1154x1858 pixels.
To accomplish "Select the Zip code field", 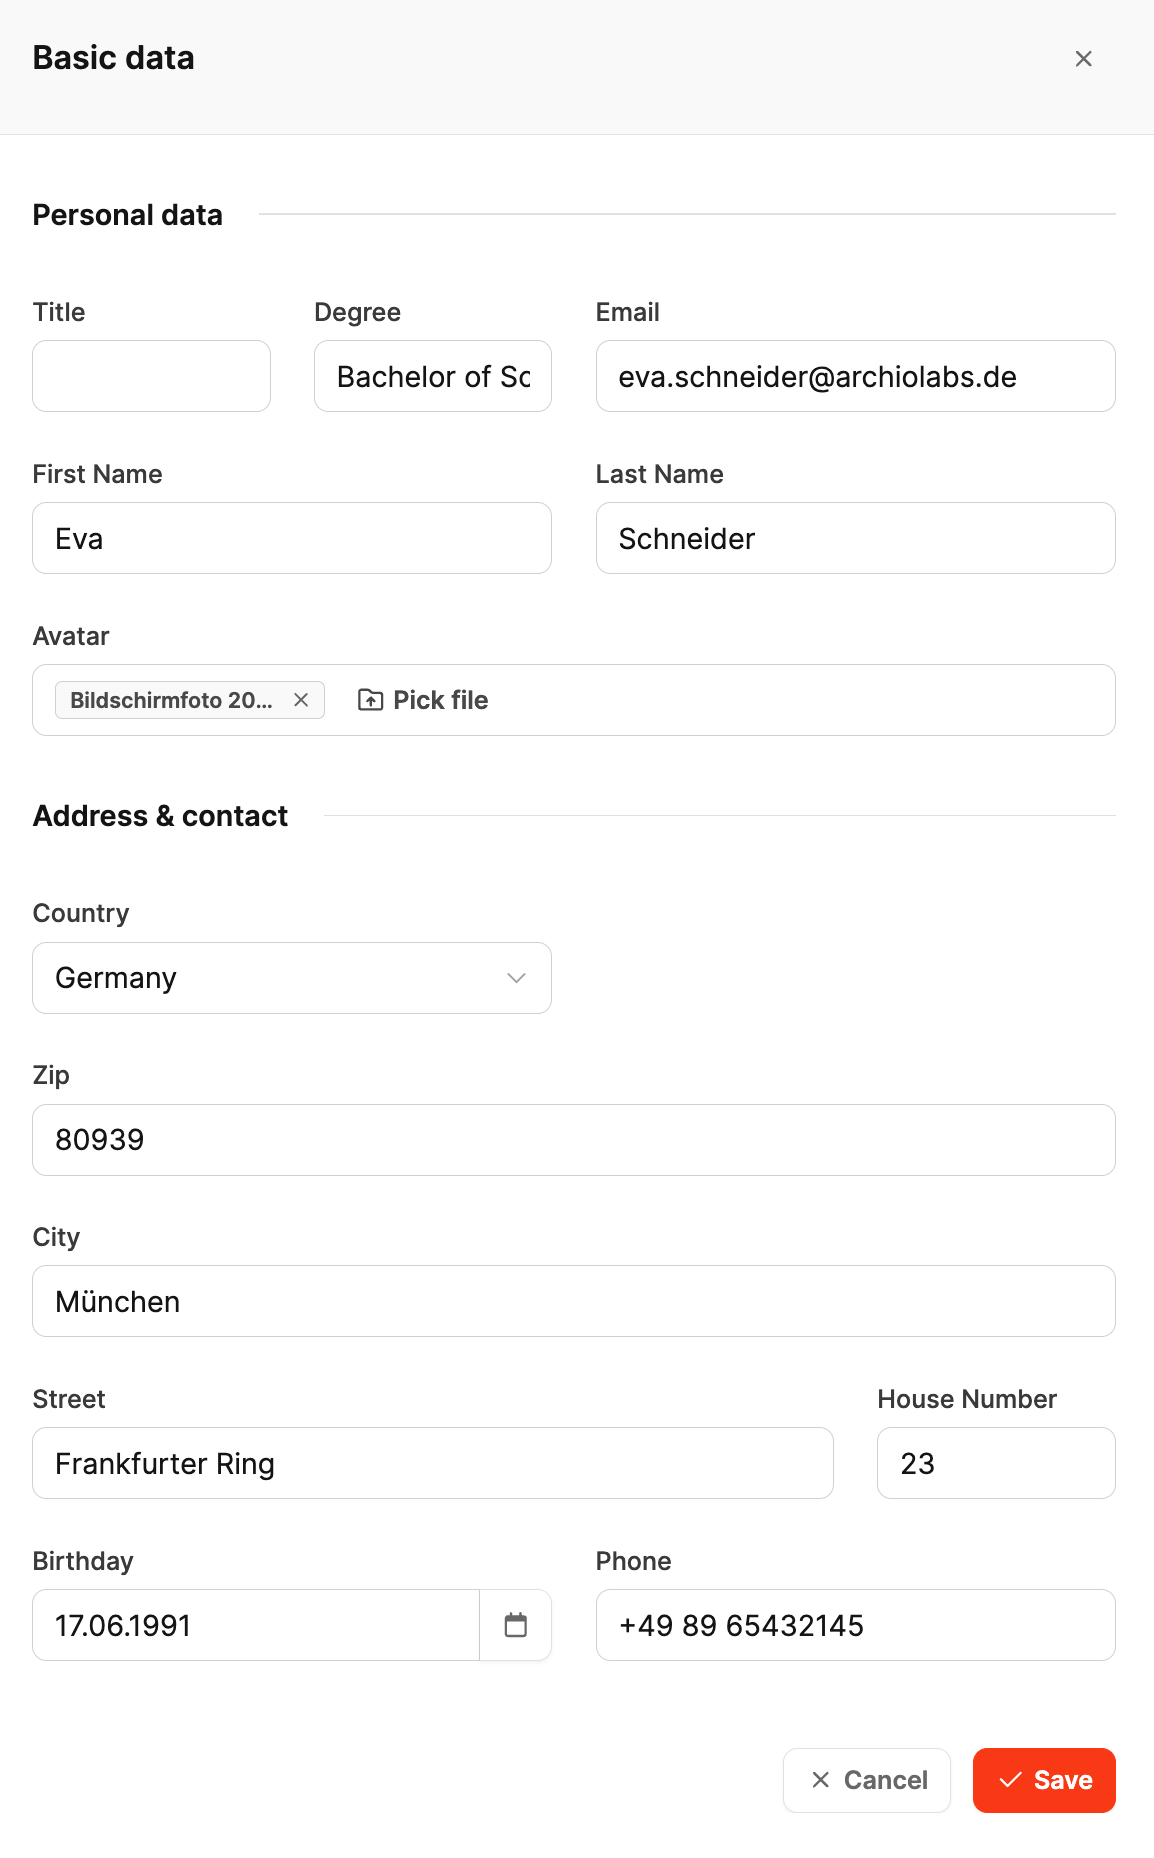I will pos(574,1140).
